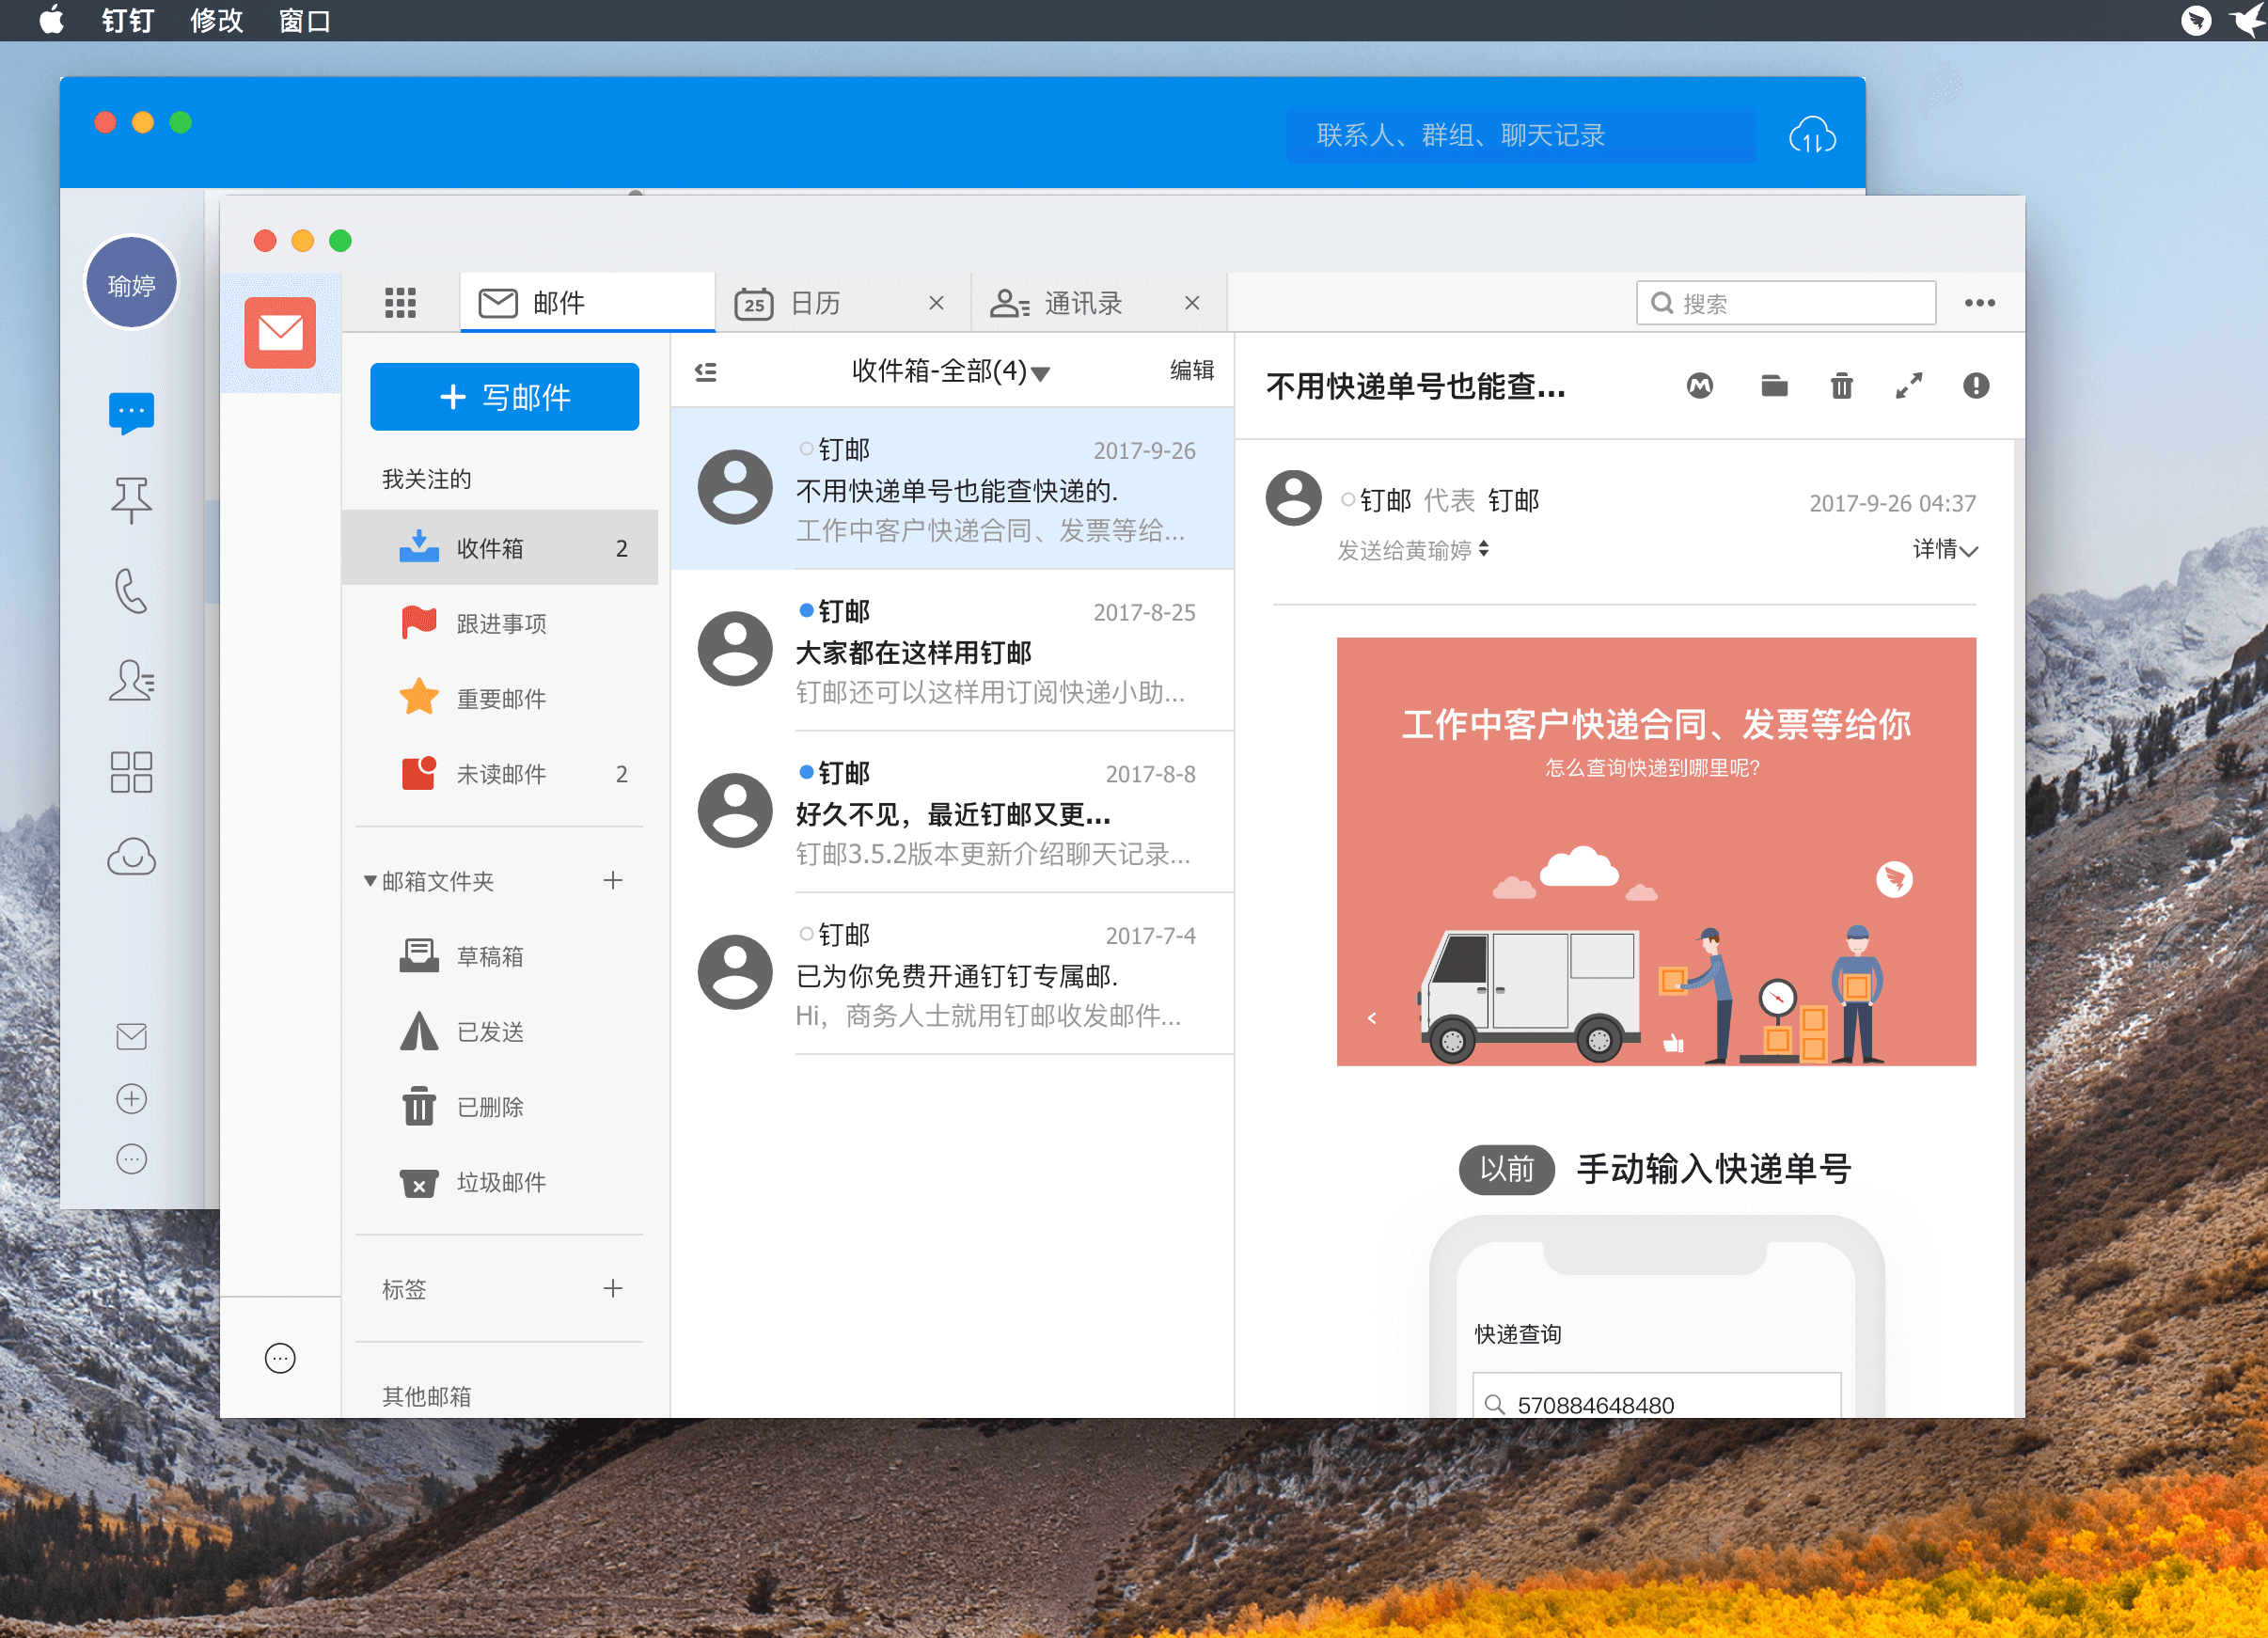Click the circled M mark icon in email toolbar

(1699, 385)
